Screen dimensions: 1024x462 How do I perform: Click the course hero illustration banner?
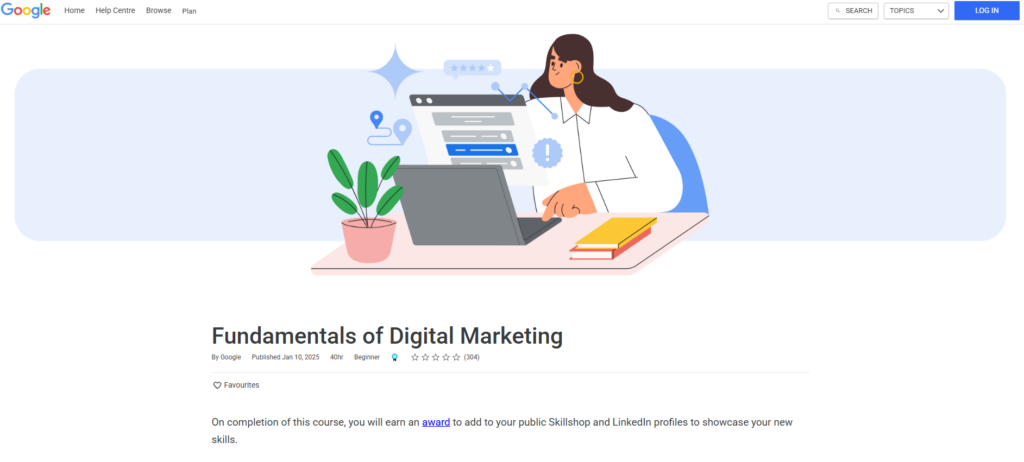[510, 155]
